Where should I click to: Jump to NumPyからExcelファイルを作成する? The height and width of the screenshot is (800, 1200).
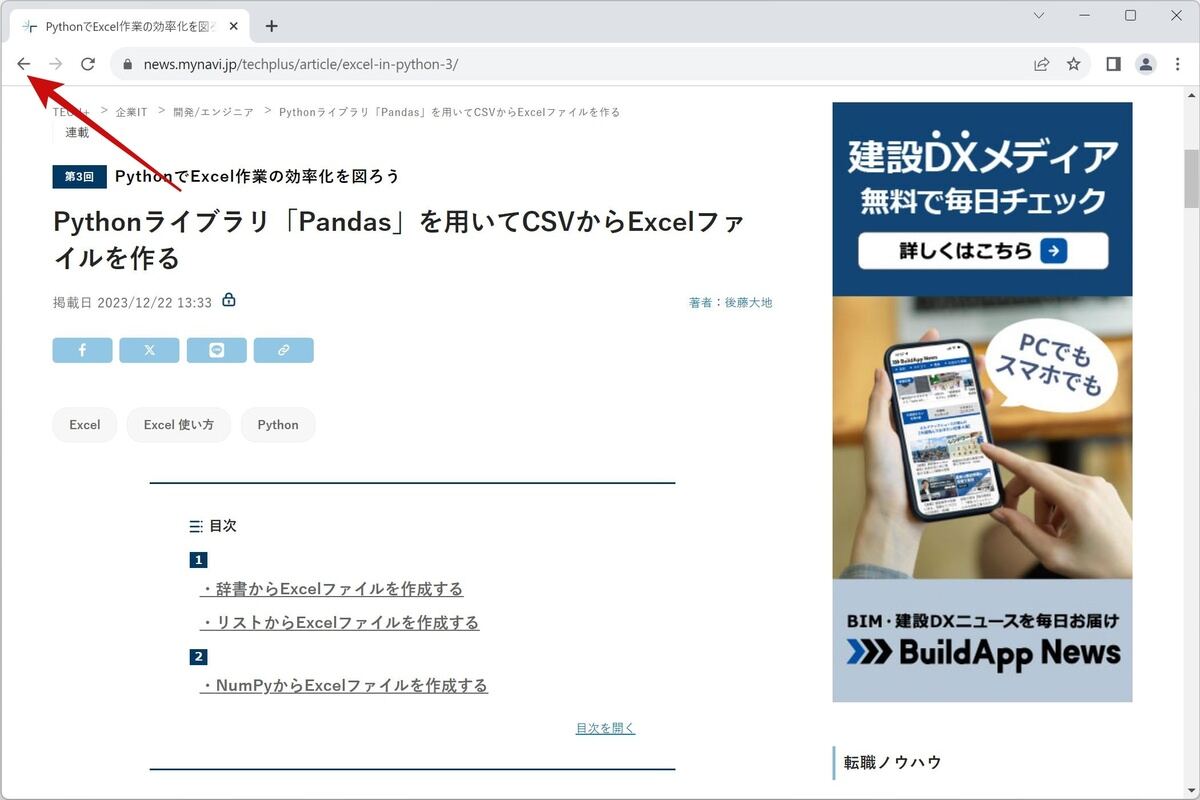coord(344,685)
